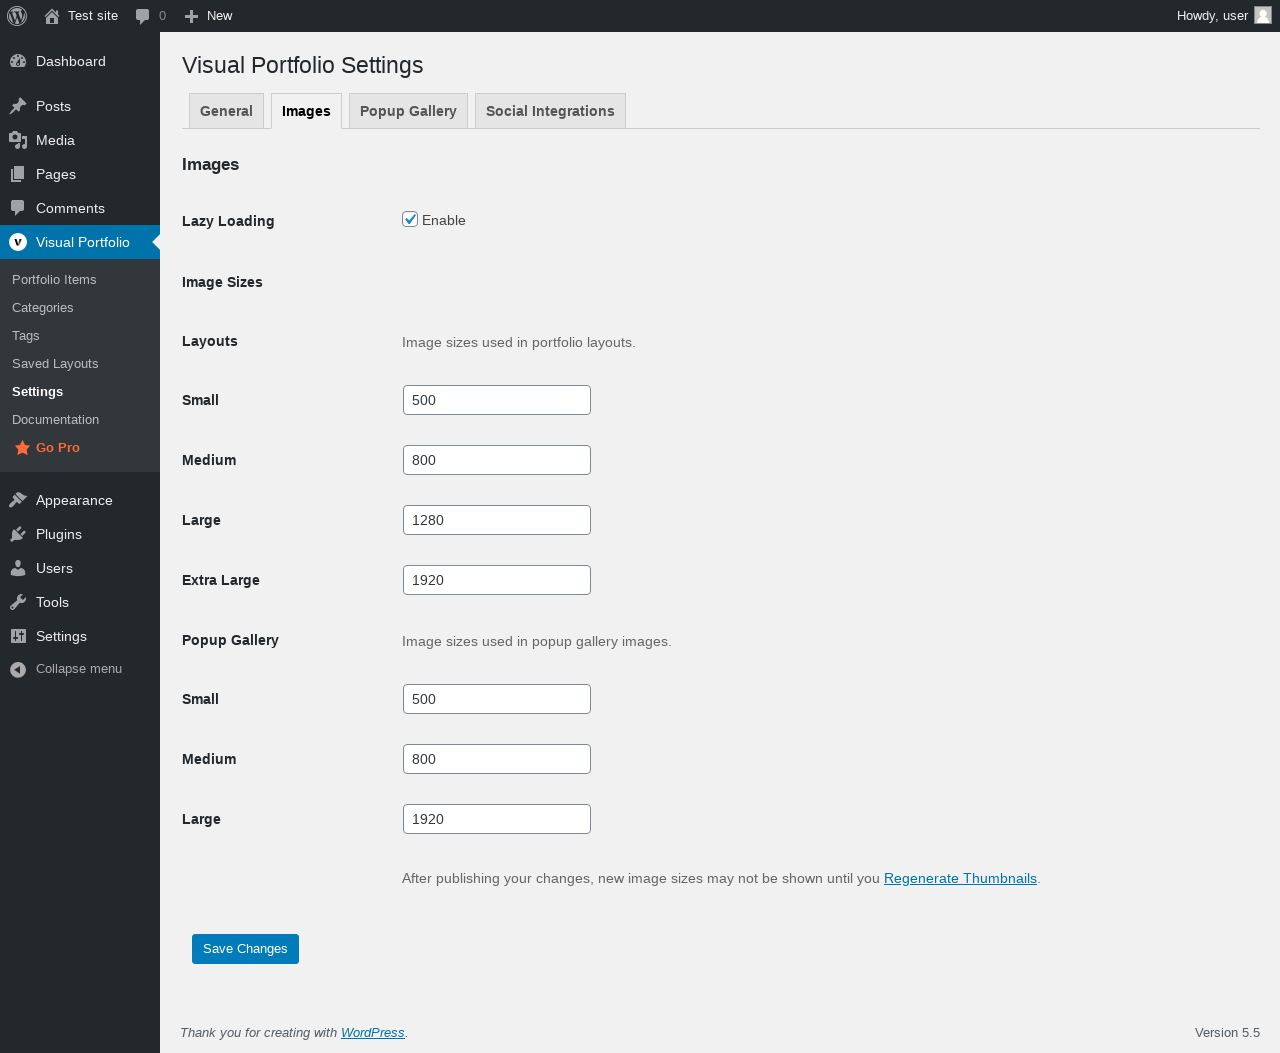Image resolution: width=1280 pixels, height=1053 pixels.
Task: Click the Tools wrench icon
Action: pyautogui.click(x=18, y=602)
